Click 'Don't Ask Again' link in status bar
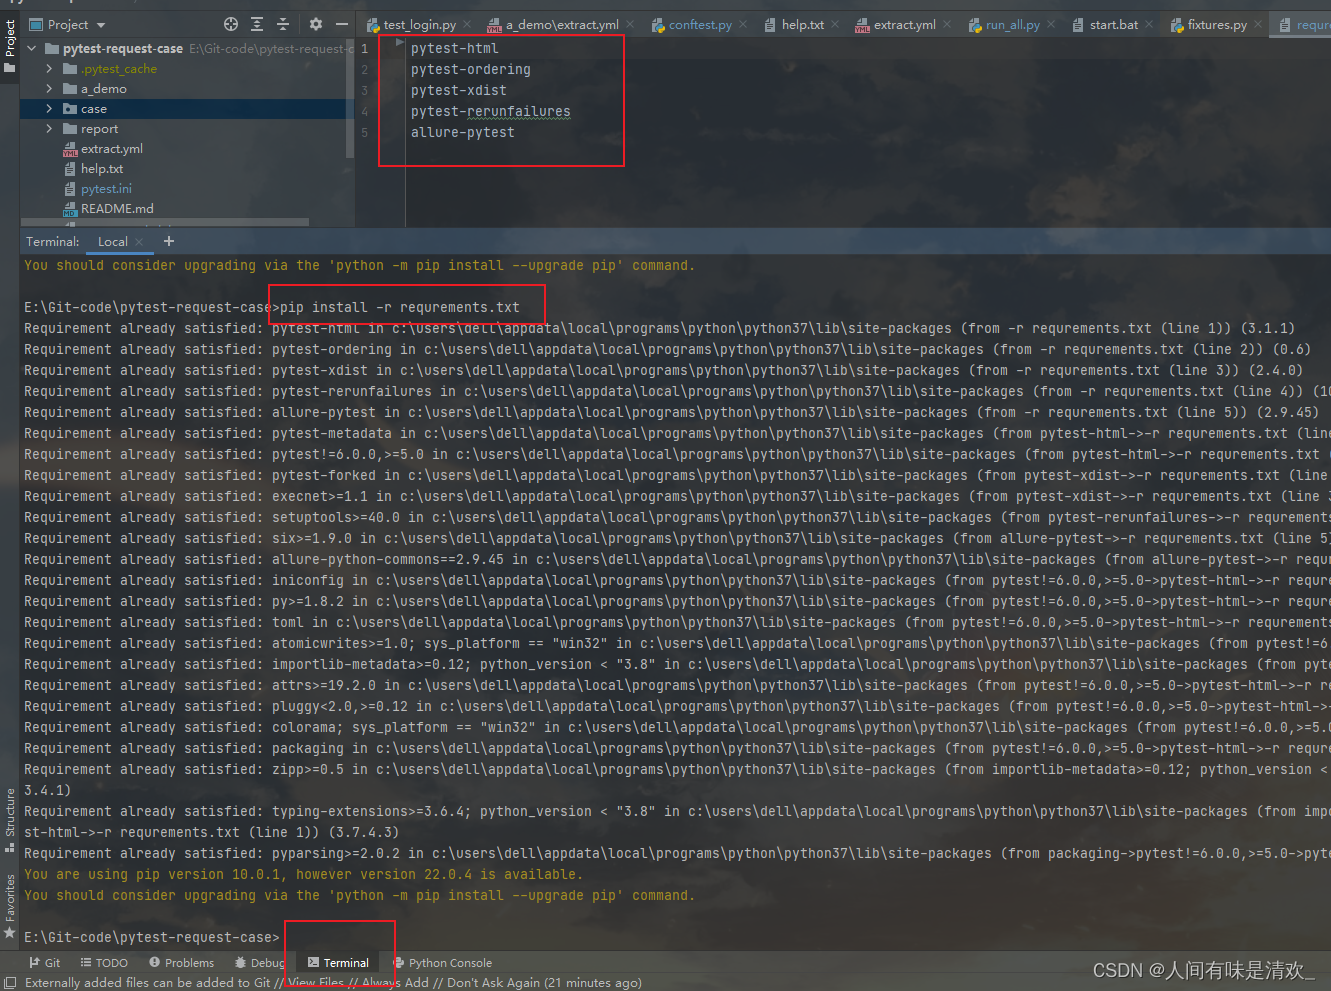Image resolution: width=1331 pixels, height=991 pixels. pos(493,983)
